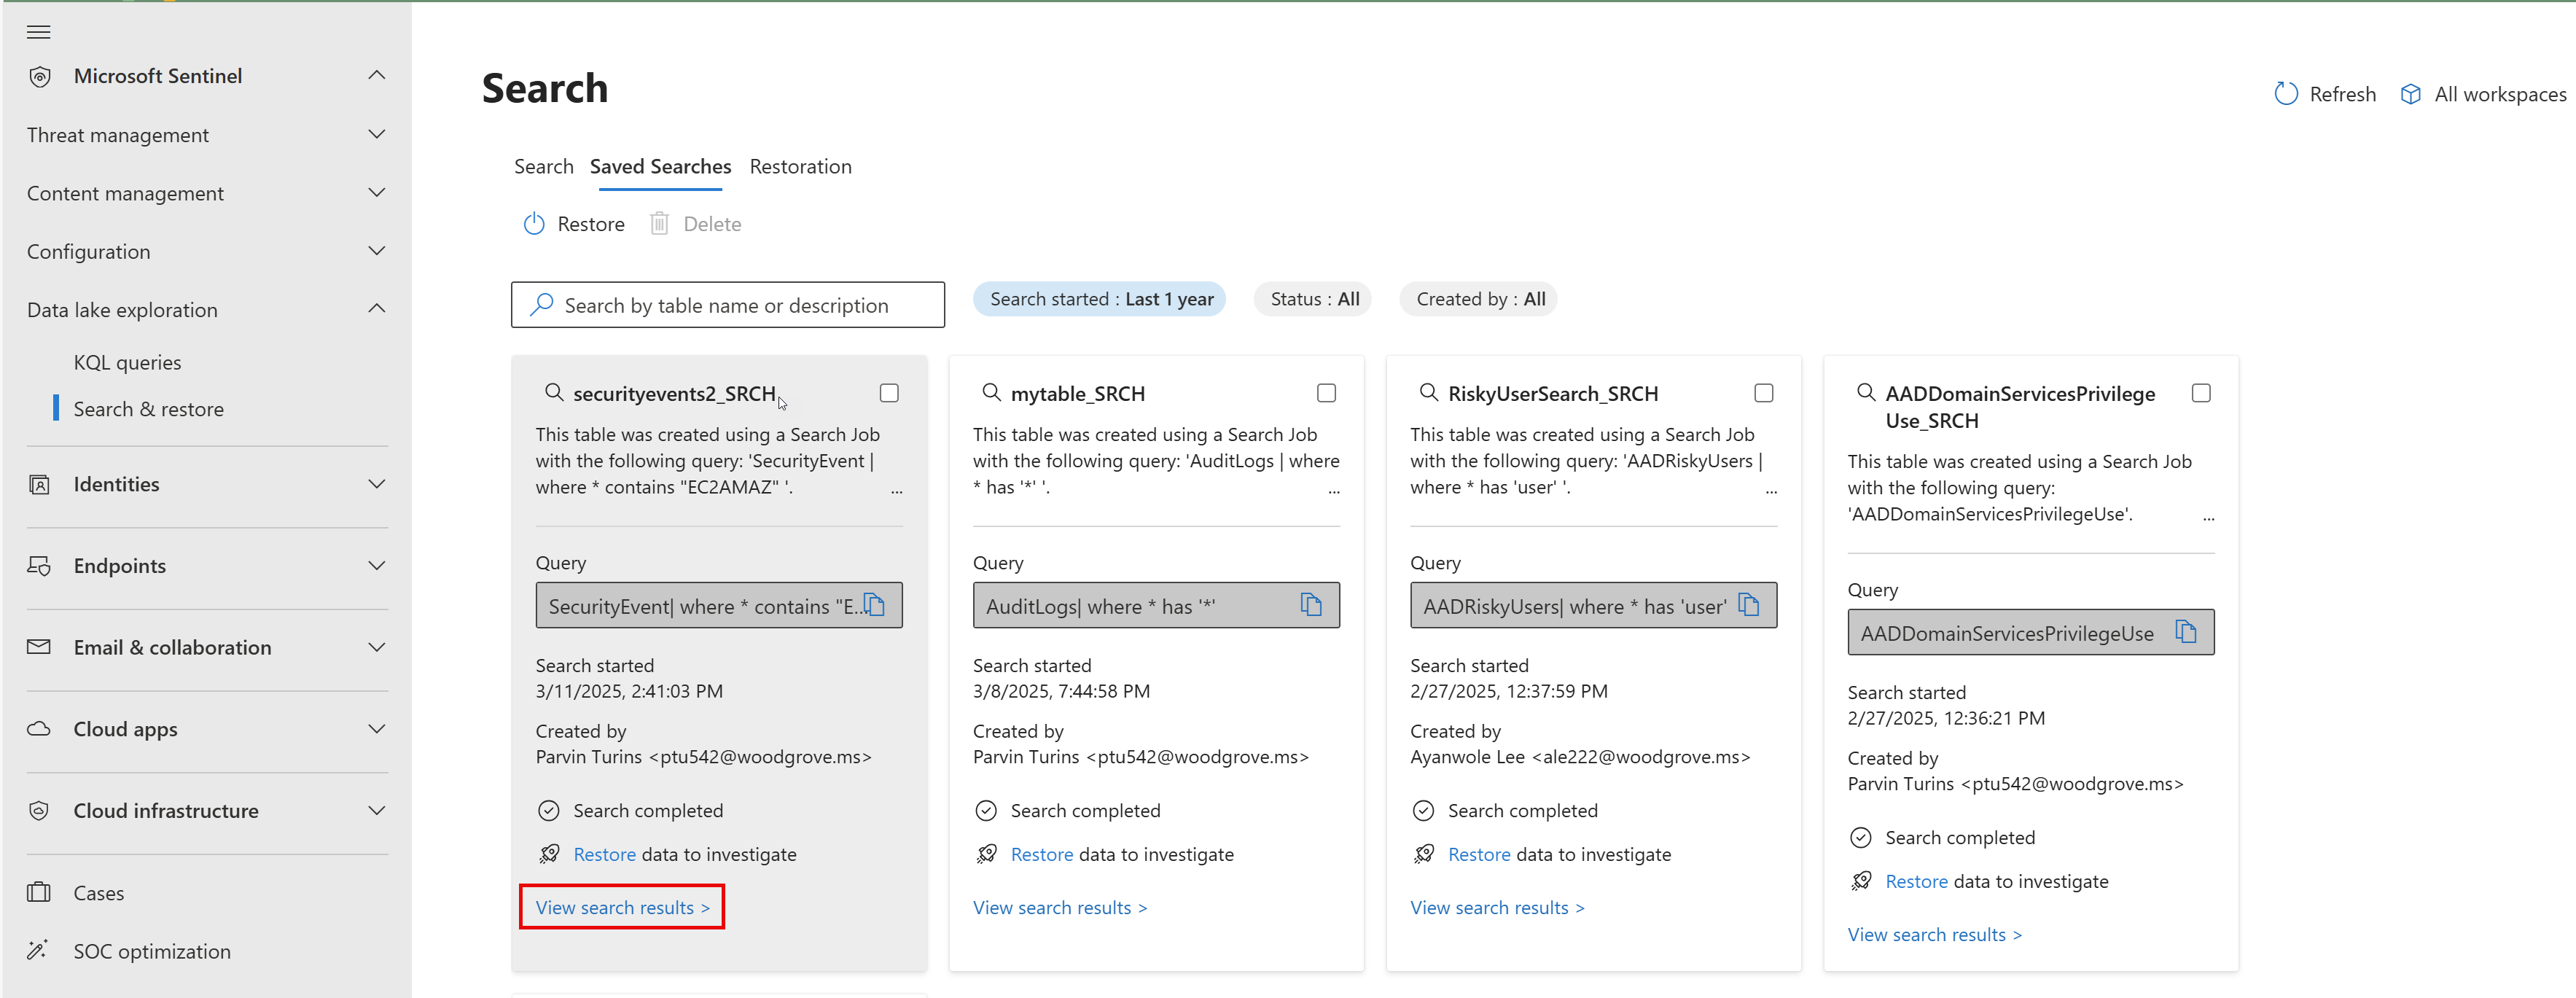Click Restore link in RiskyUserSearch card
This screenshot has height=998, width=2576.
(1478, 855)
